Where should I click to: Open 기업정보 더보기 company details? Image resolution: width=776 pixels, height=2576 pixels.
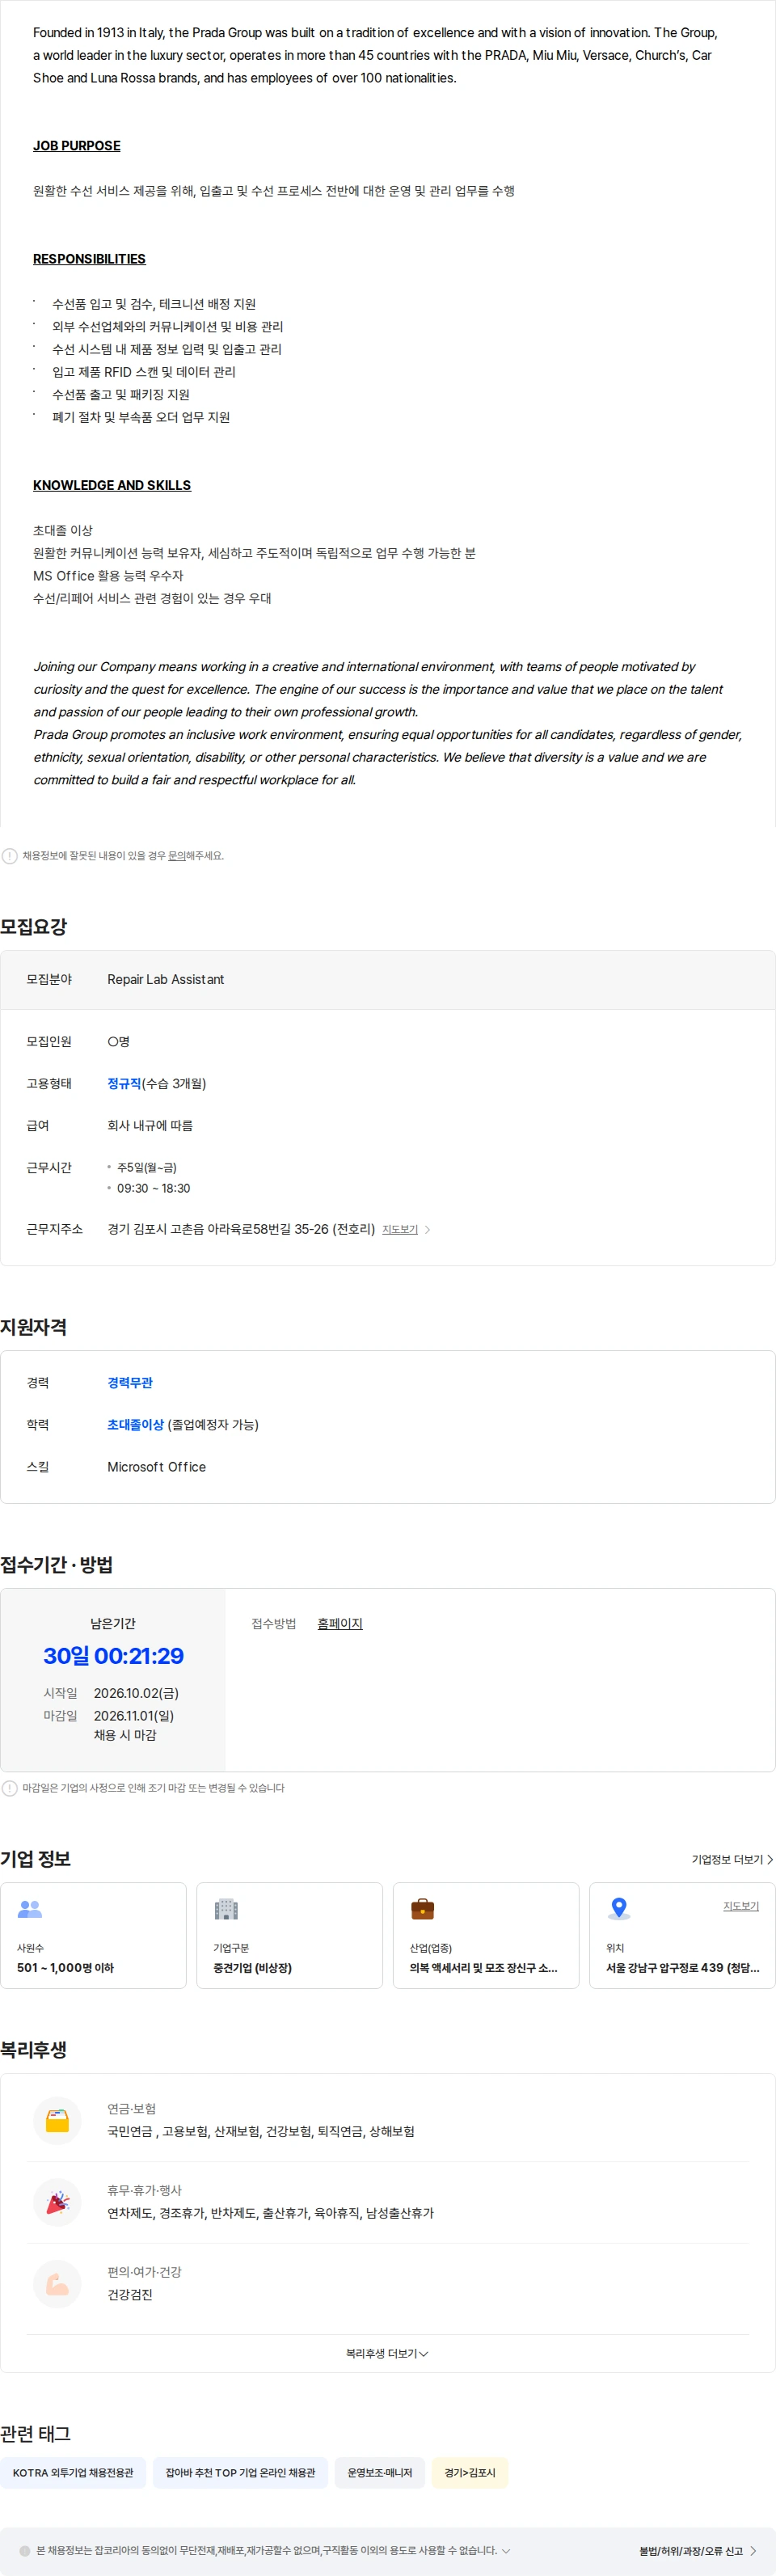point(732,1859)
